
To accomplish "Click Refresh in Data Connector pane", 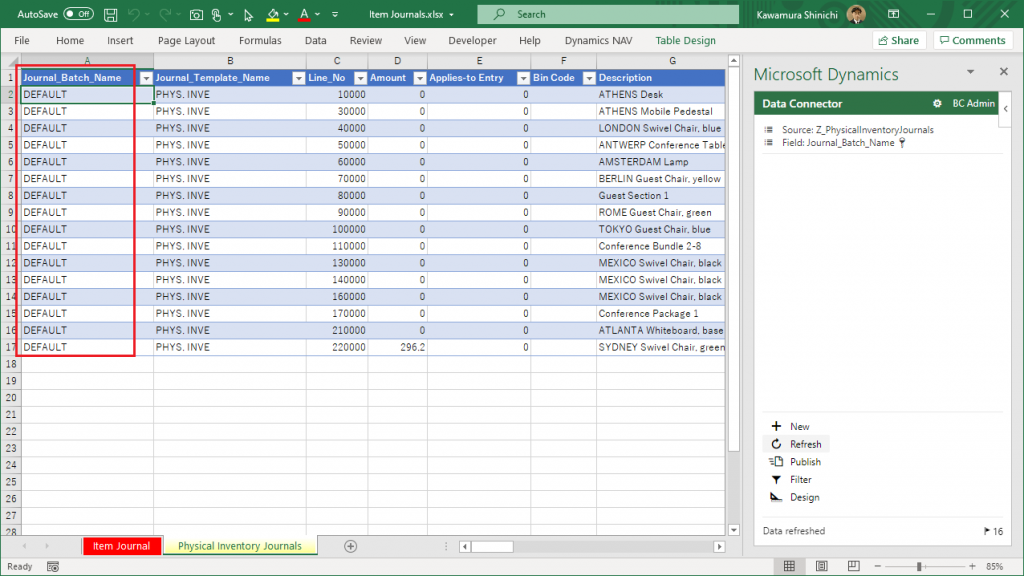I will coord(796,444).
